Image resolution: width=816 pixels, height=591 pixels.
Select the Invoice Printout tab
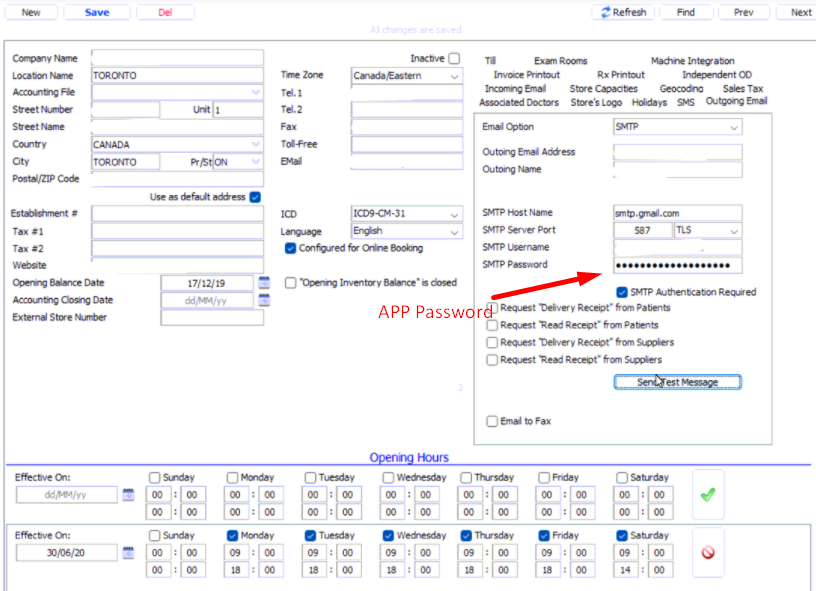tap(527, 75)
